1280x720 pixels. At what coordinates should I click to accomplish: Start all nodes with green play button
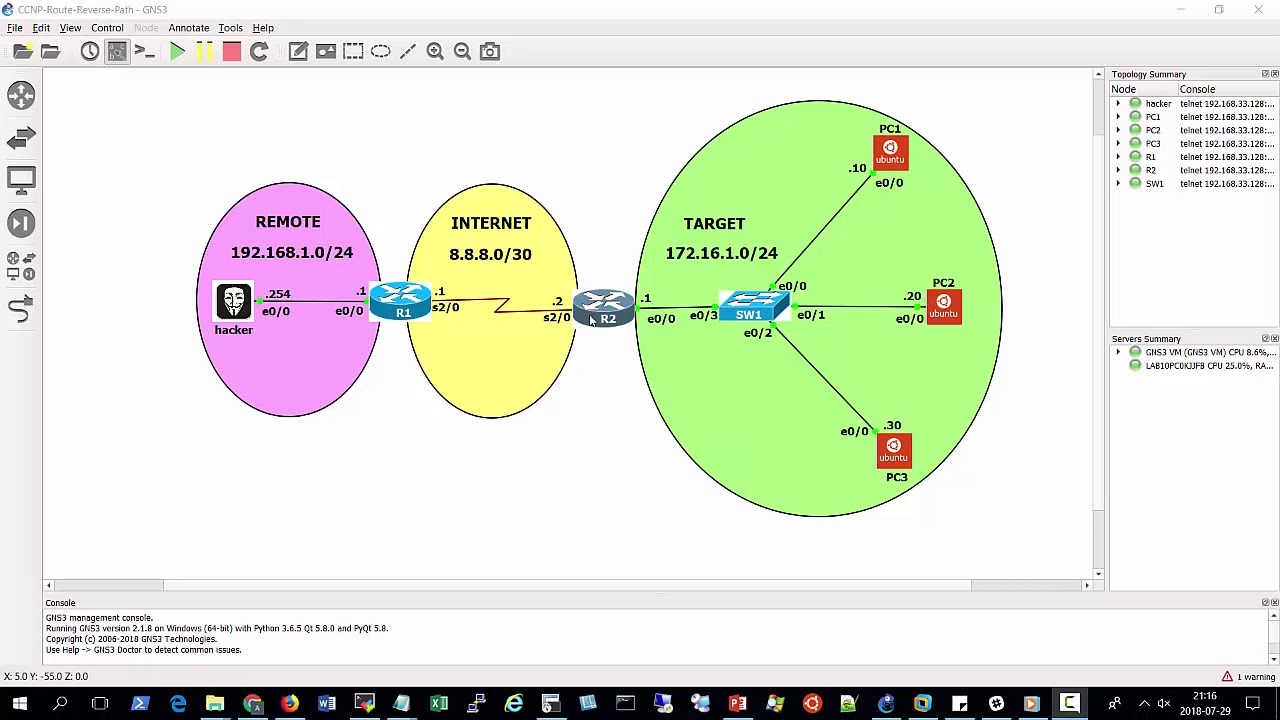[x=177, y=51]
